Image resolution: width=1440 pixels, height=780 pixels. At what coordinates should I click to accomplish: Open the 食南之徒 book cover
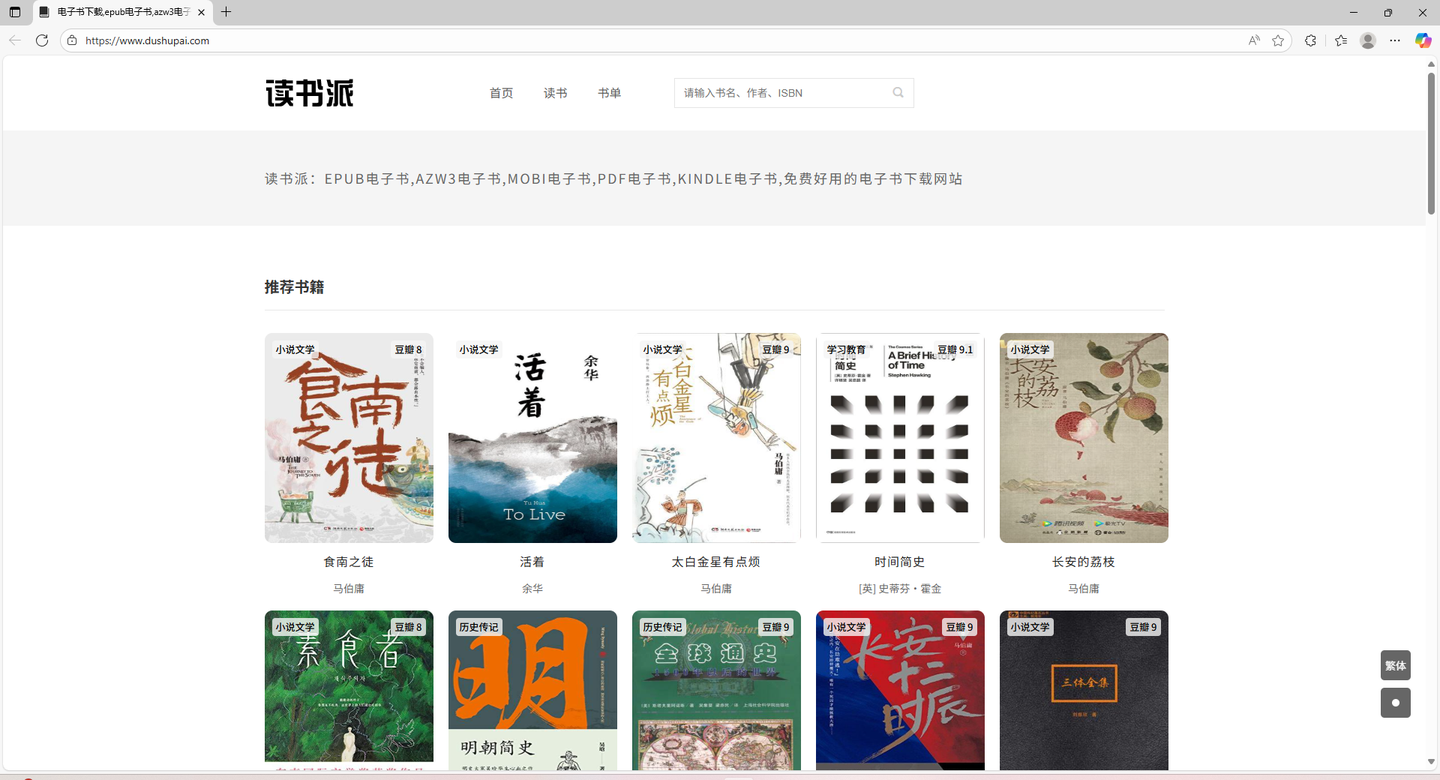[x=349, y=438]
